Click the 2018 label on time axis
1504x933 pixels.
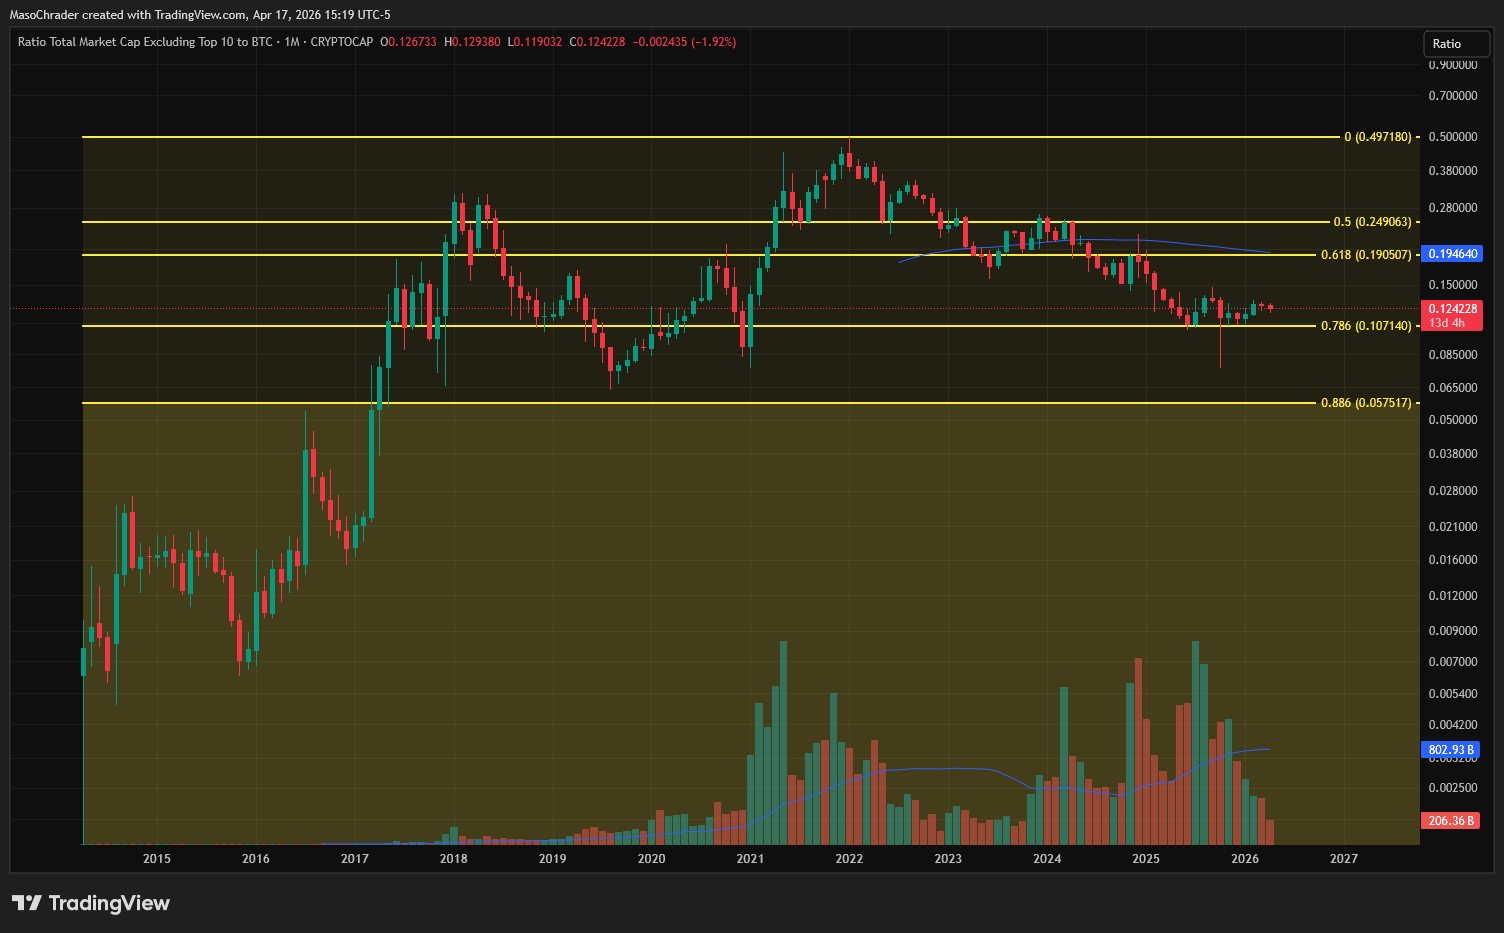(454, 859)
